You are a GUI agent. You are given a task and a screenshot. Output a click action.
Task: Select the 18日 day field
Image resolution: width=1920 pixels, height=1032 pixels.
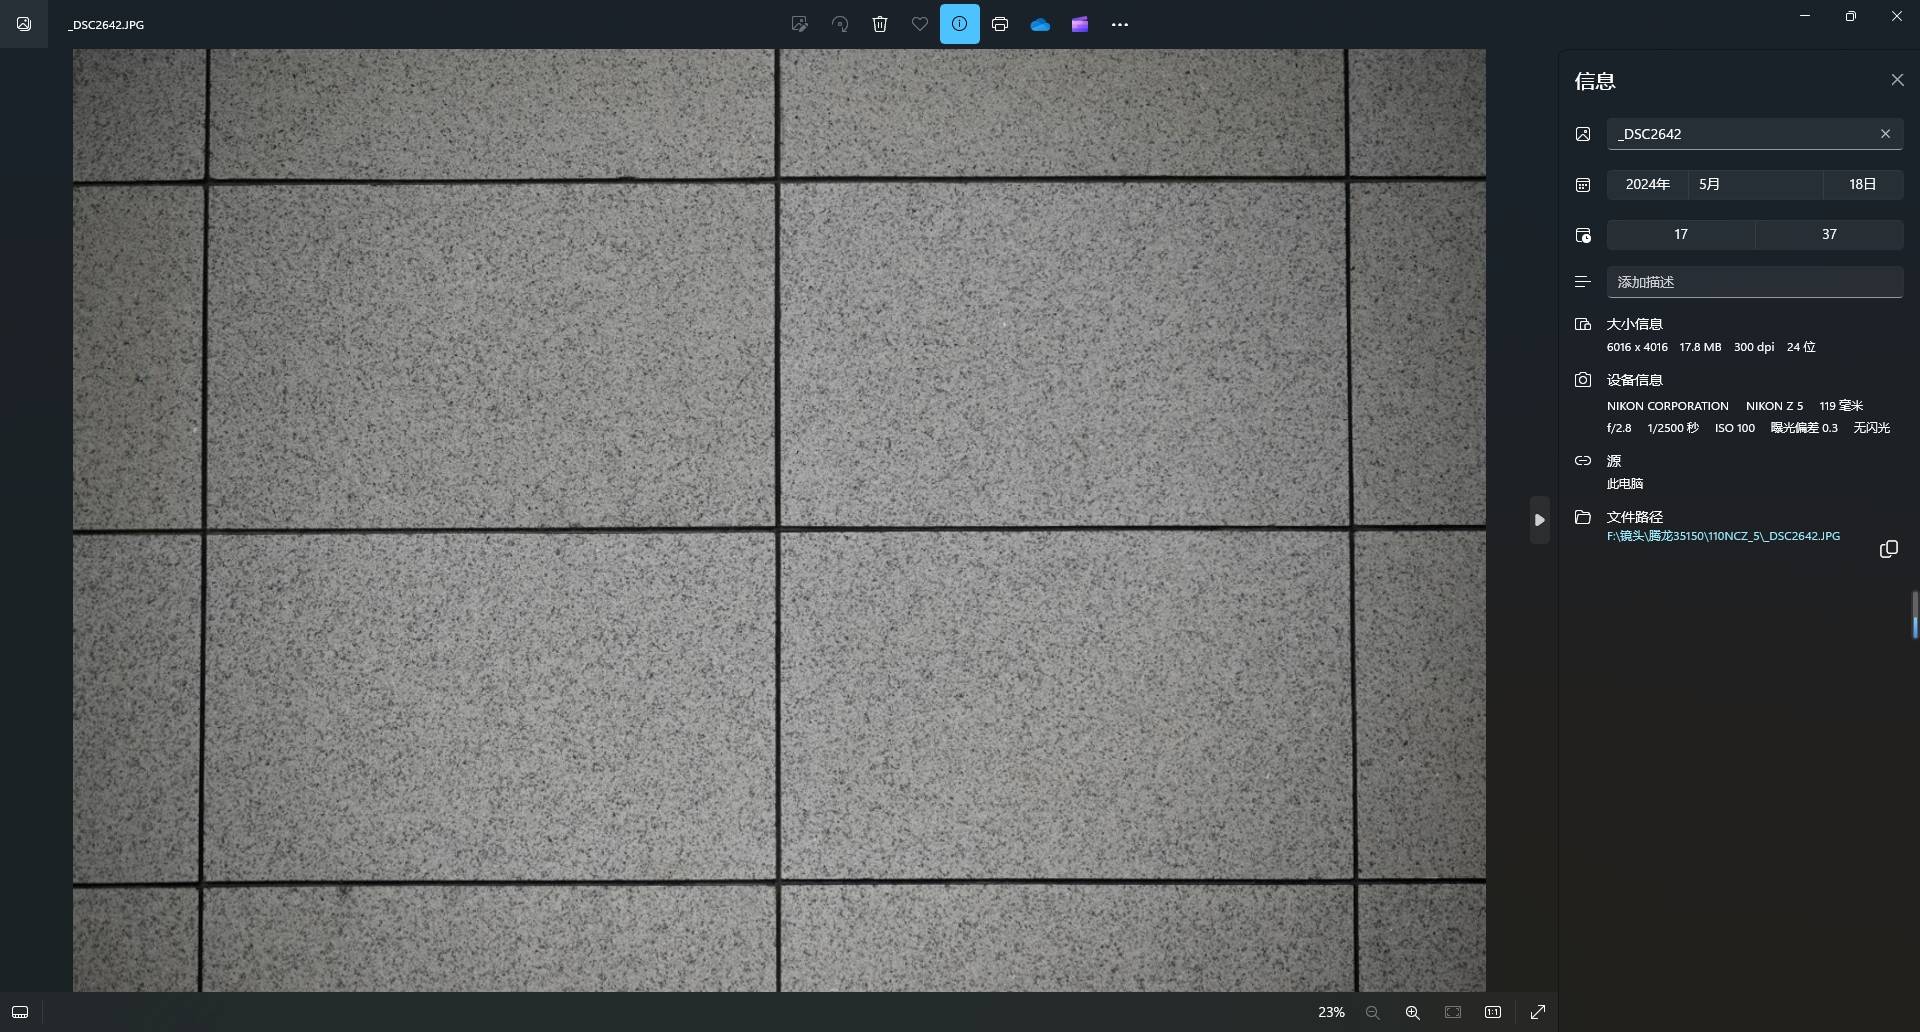[1862, 184]
